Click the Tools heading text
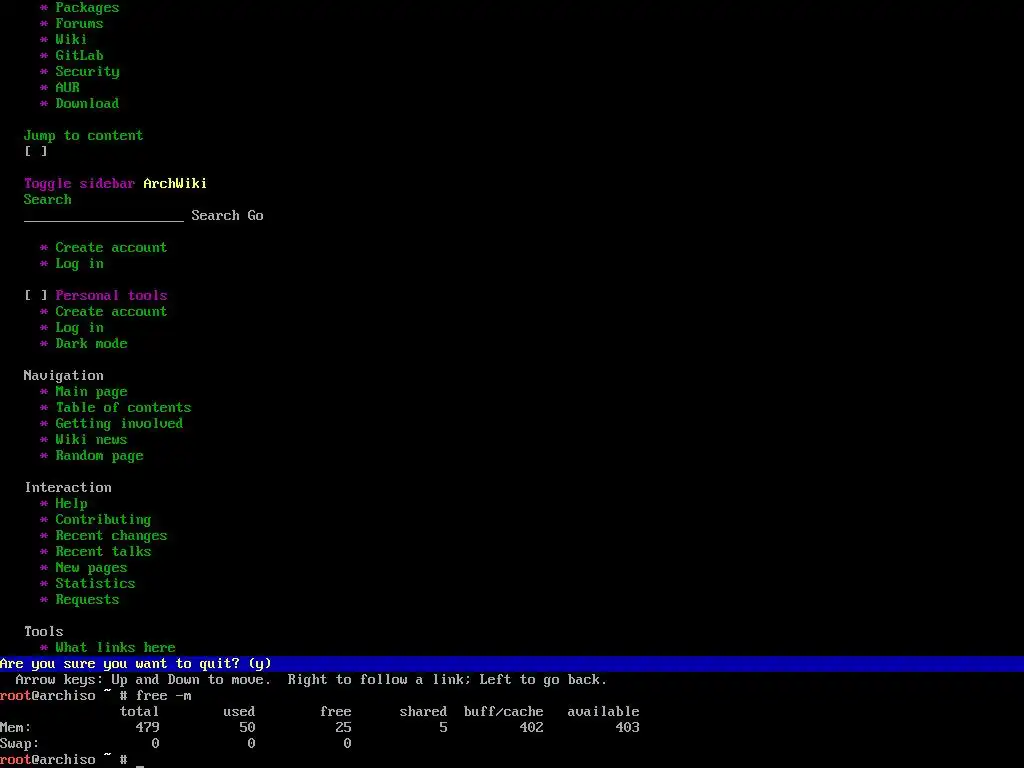1024x768 pixels. point(44,632)
